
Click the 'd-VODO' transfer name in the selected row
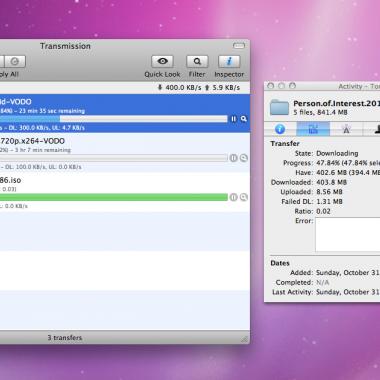16,102
